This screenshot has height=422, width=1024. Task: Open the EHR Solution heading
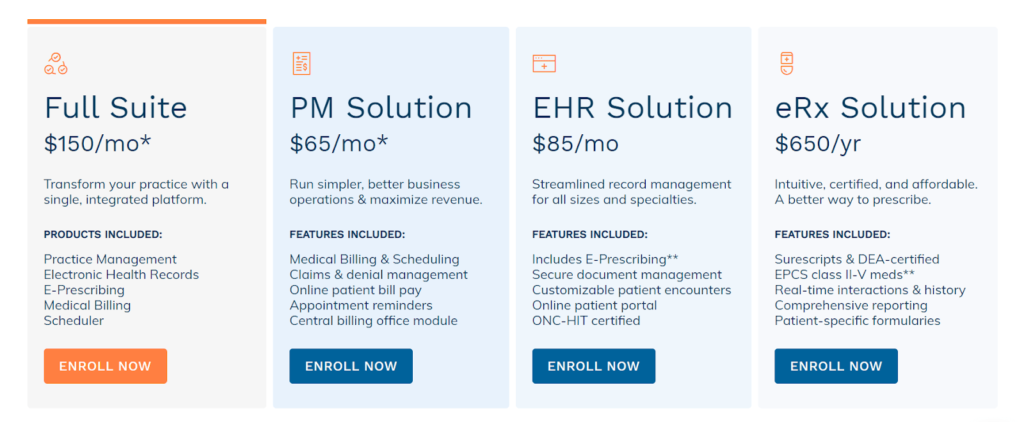coord(632,108)
